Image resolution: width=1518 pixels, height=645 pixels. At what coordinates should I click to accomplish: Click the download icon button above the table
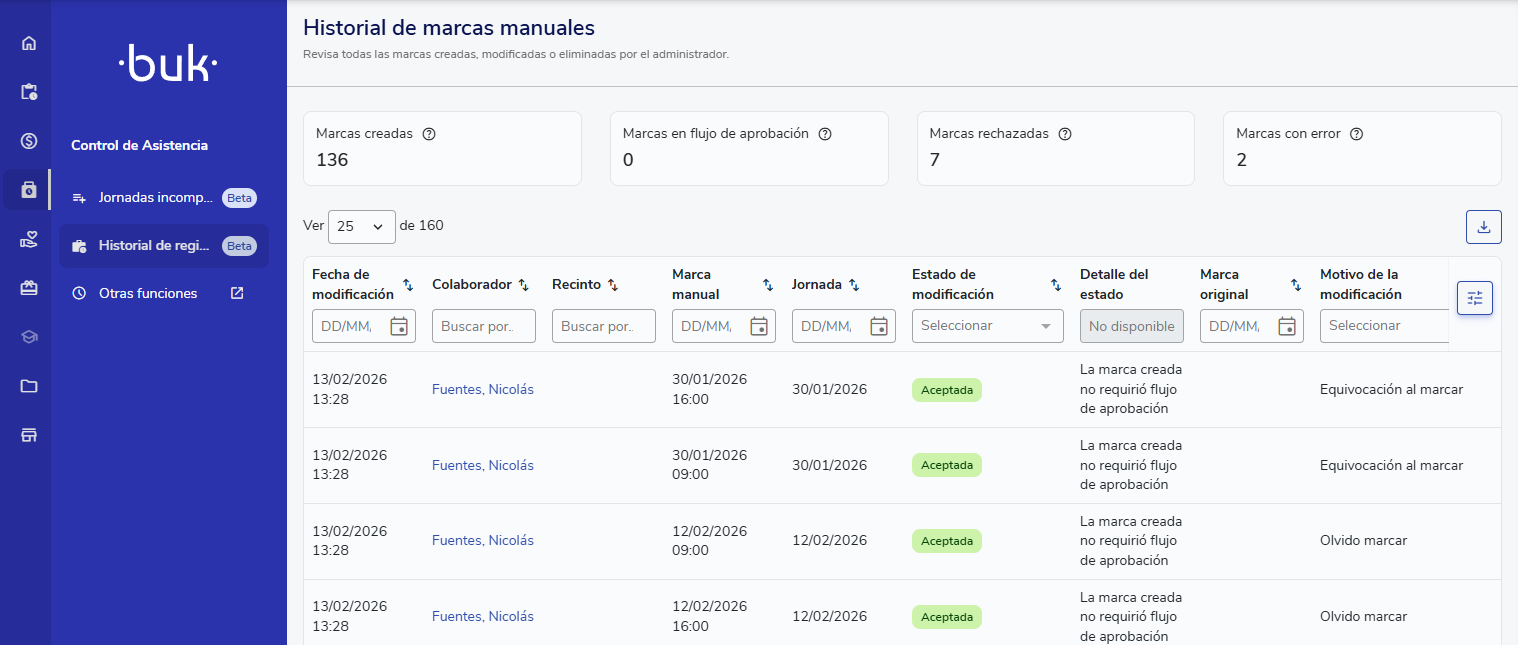pos(1483,227)
